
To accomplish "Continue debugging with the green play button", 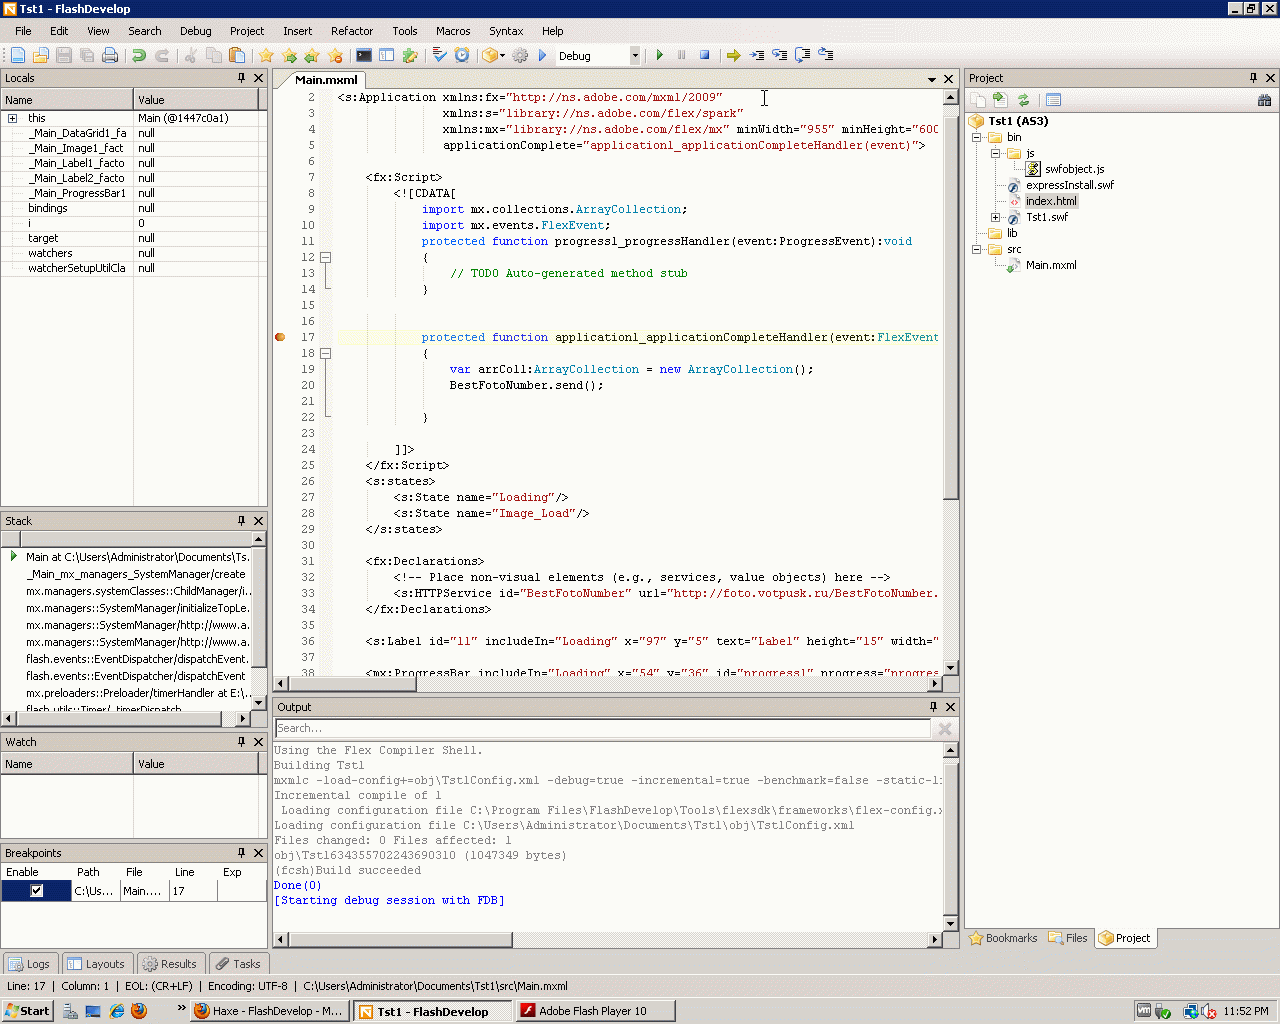I will point(660,56).
